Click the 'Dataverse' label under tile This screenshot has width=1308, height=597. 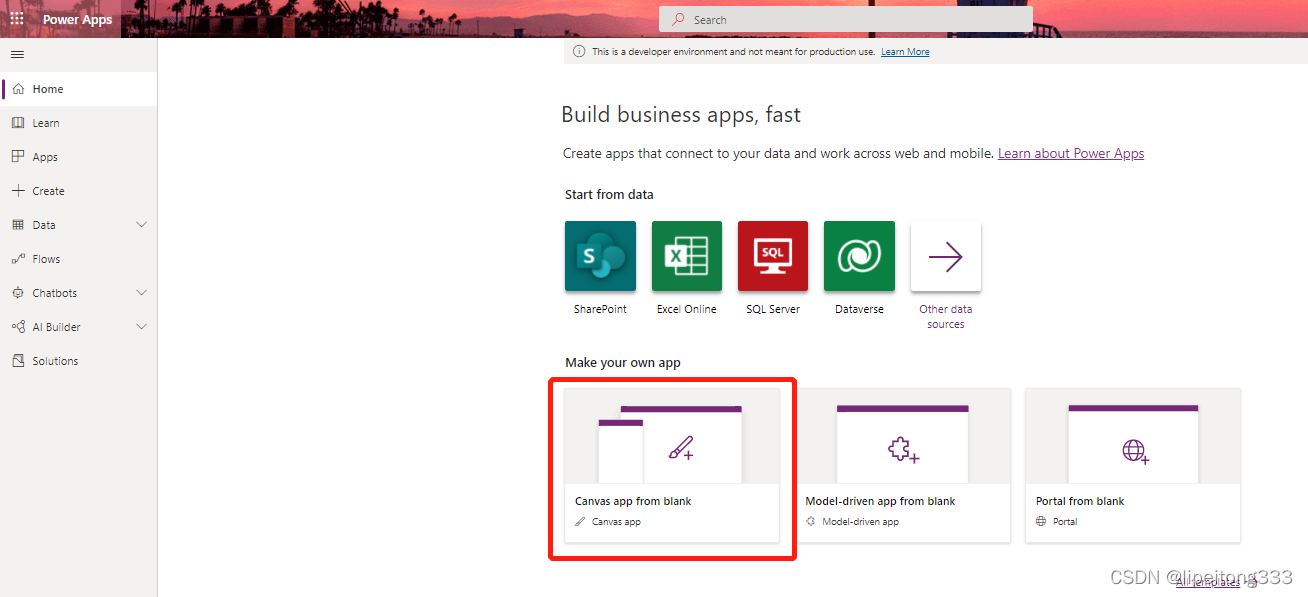(860, 310)
